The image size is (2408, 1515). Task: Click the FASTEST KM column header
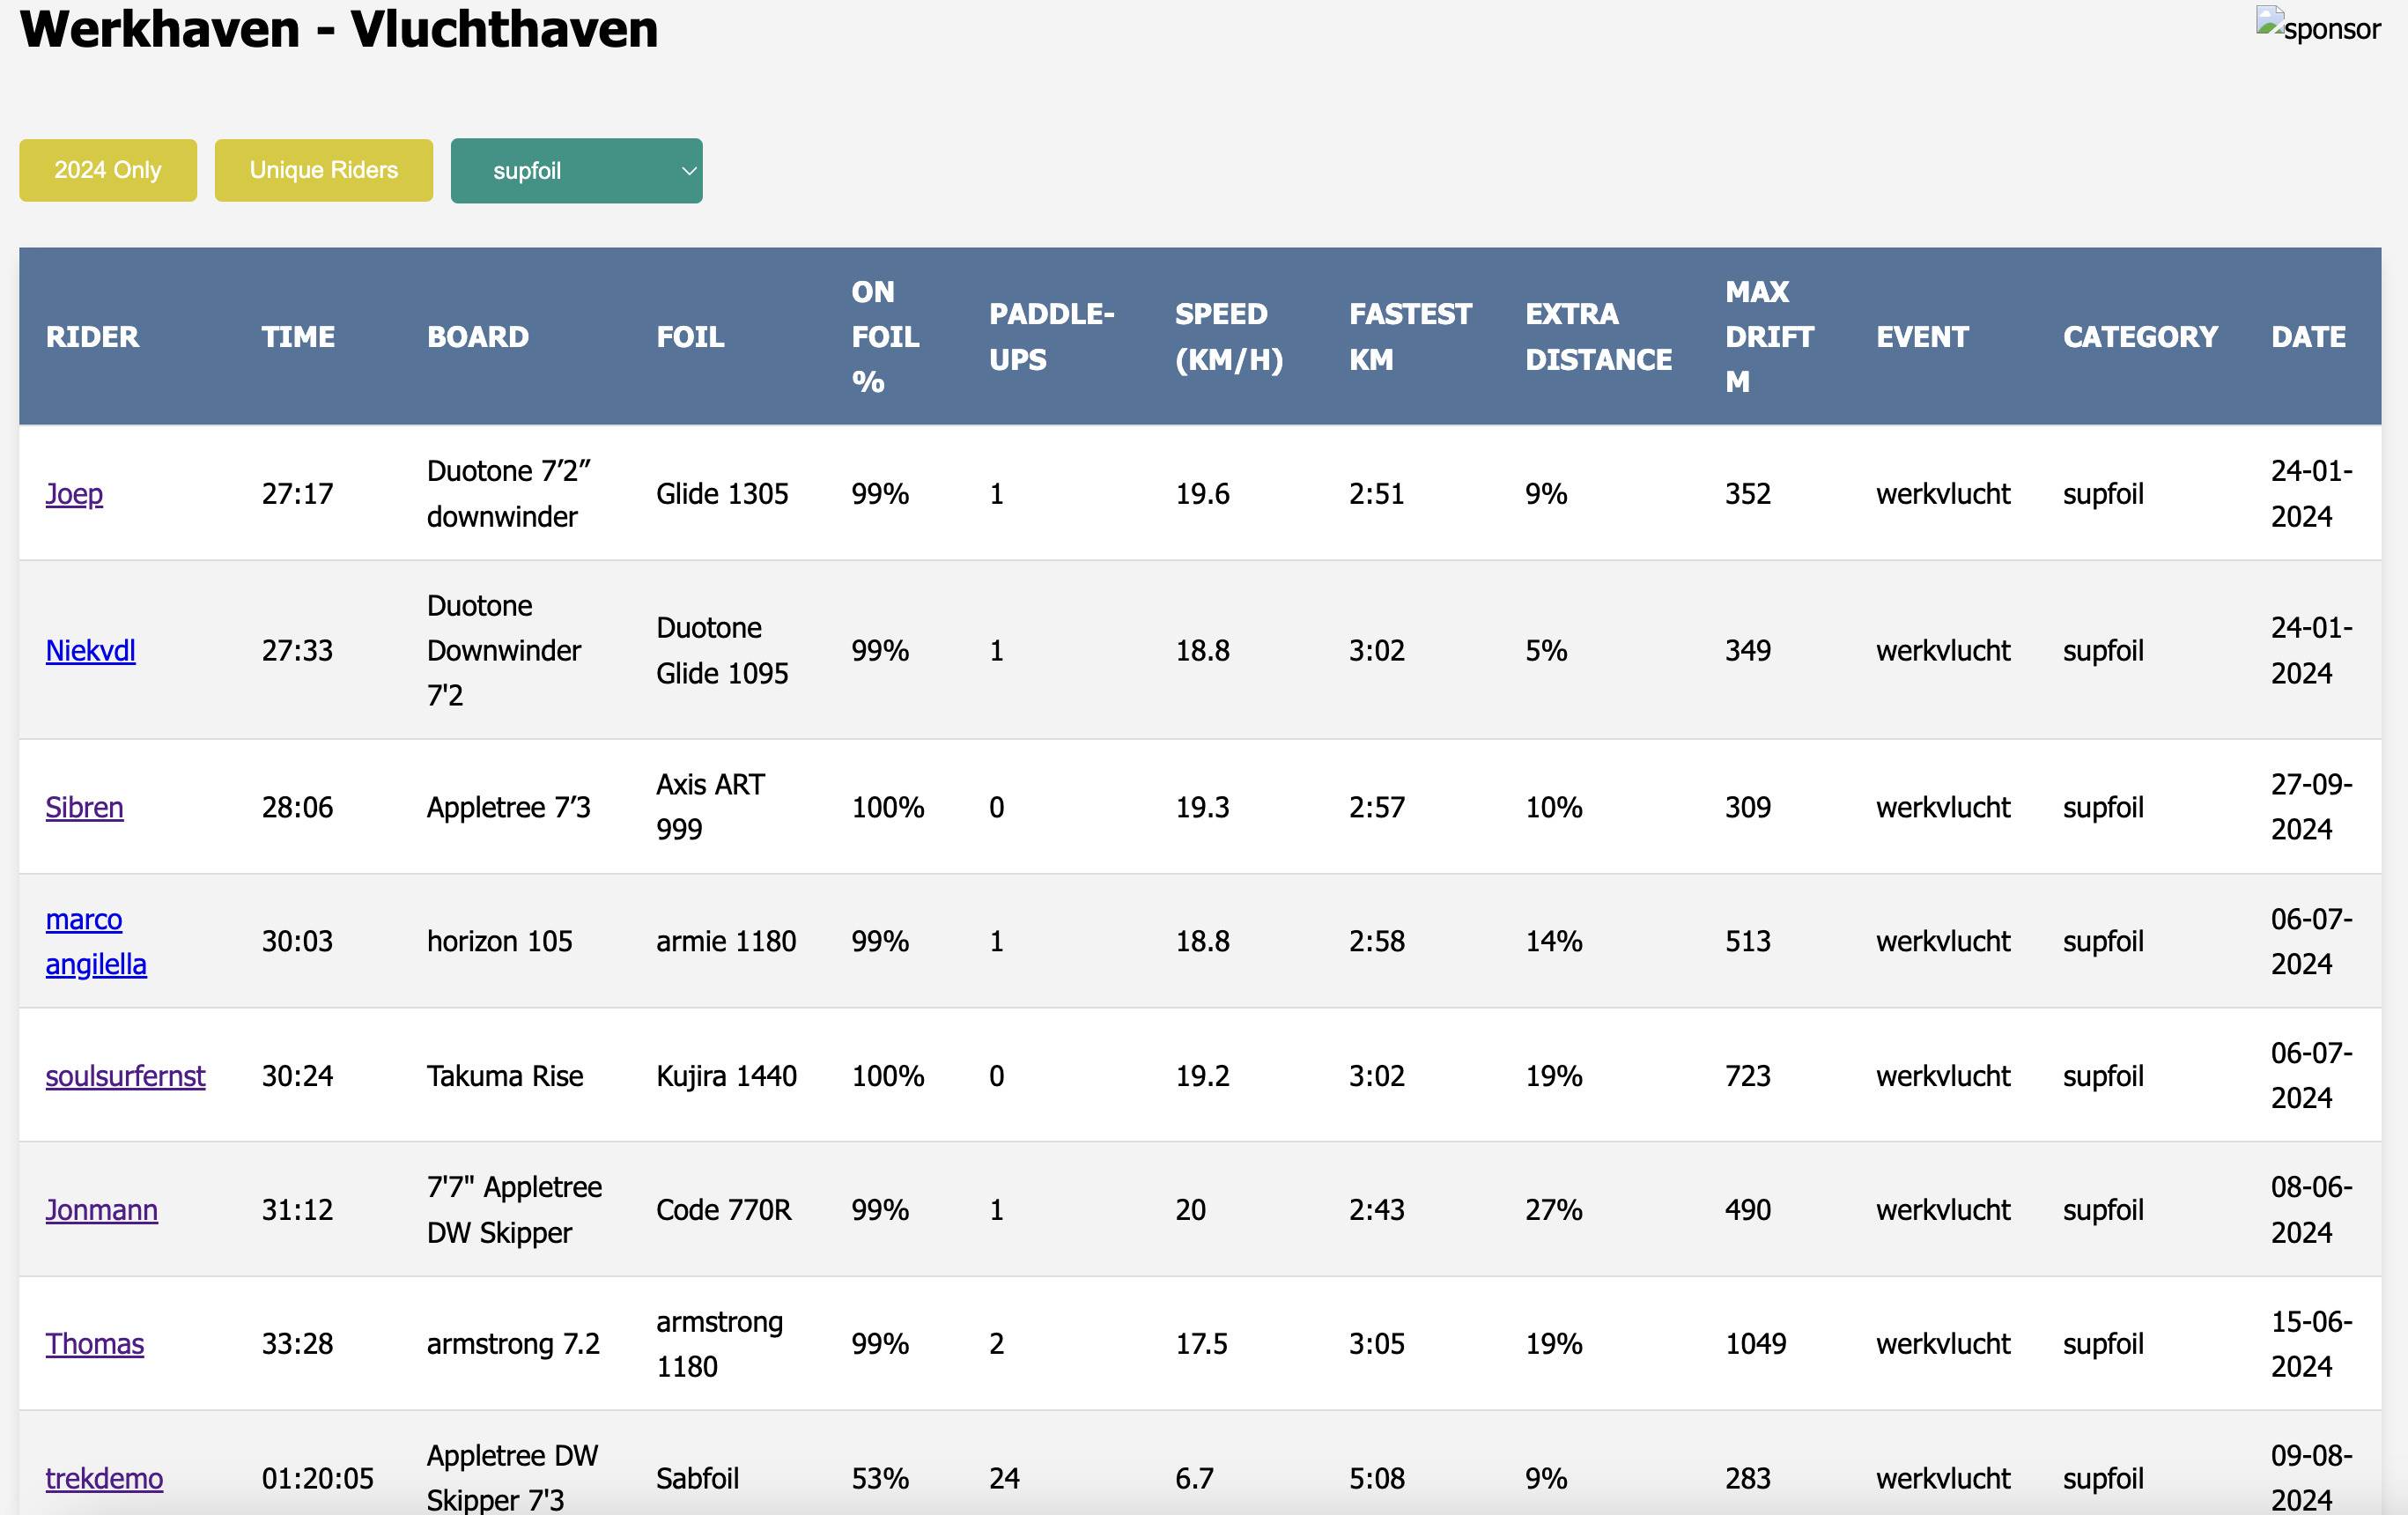tap(1409, 337)
